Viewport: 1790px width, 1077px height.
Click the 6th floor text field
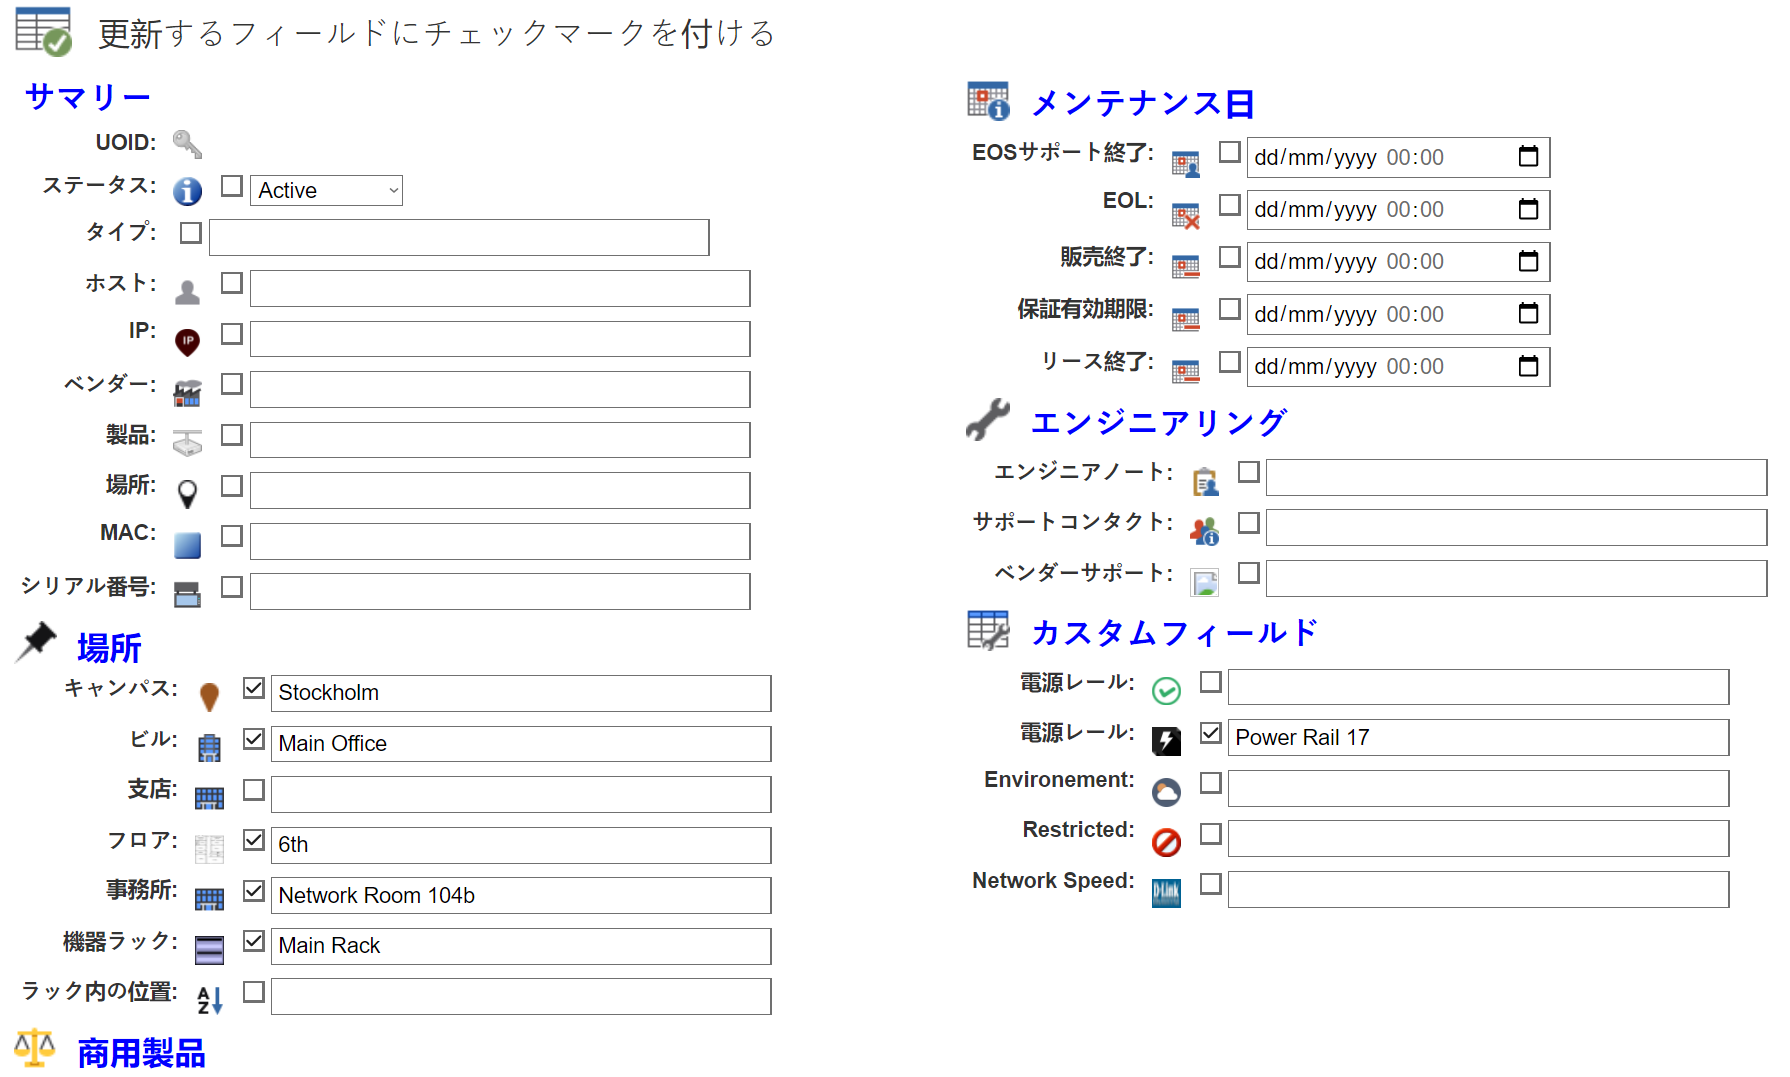pos(521,845)
